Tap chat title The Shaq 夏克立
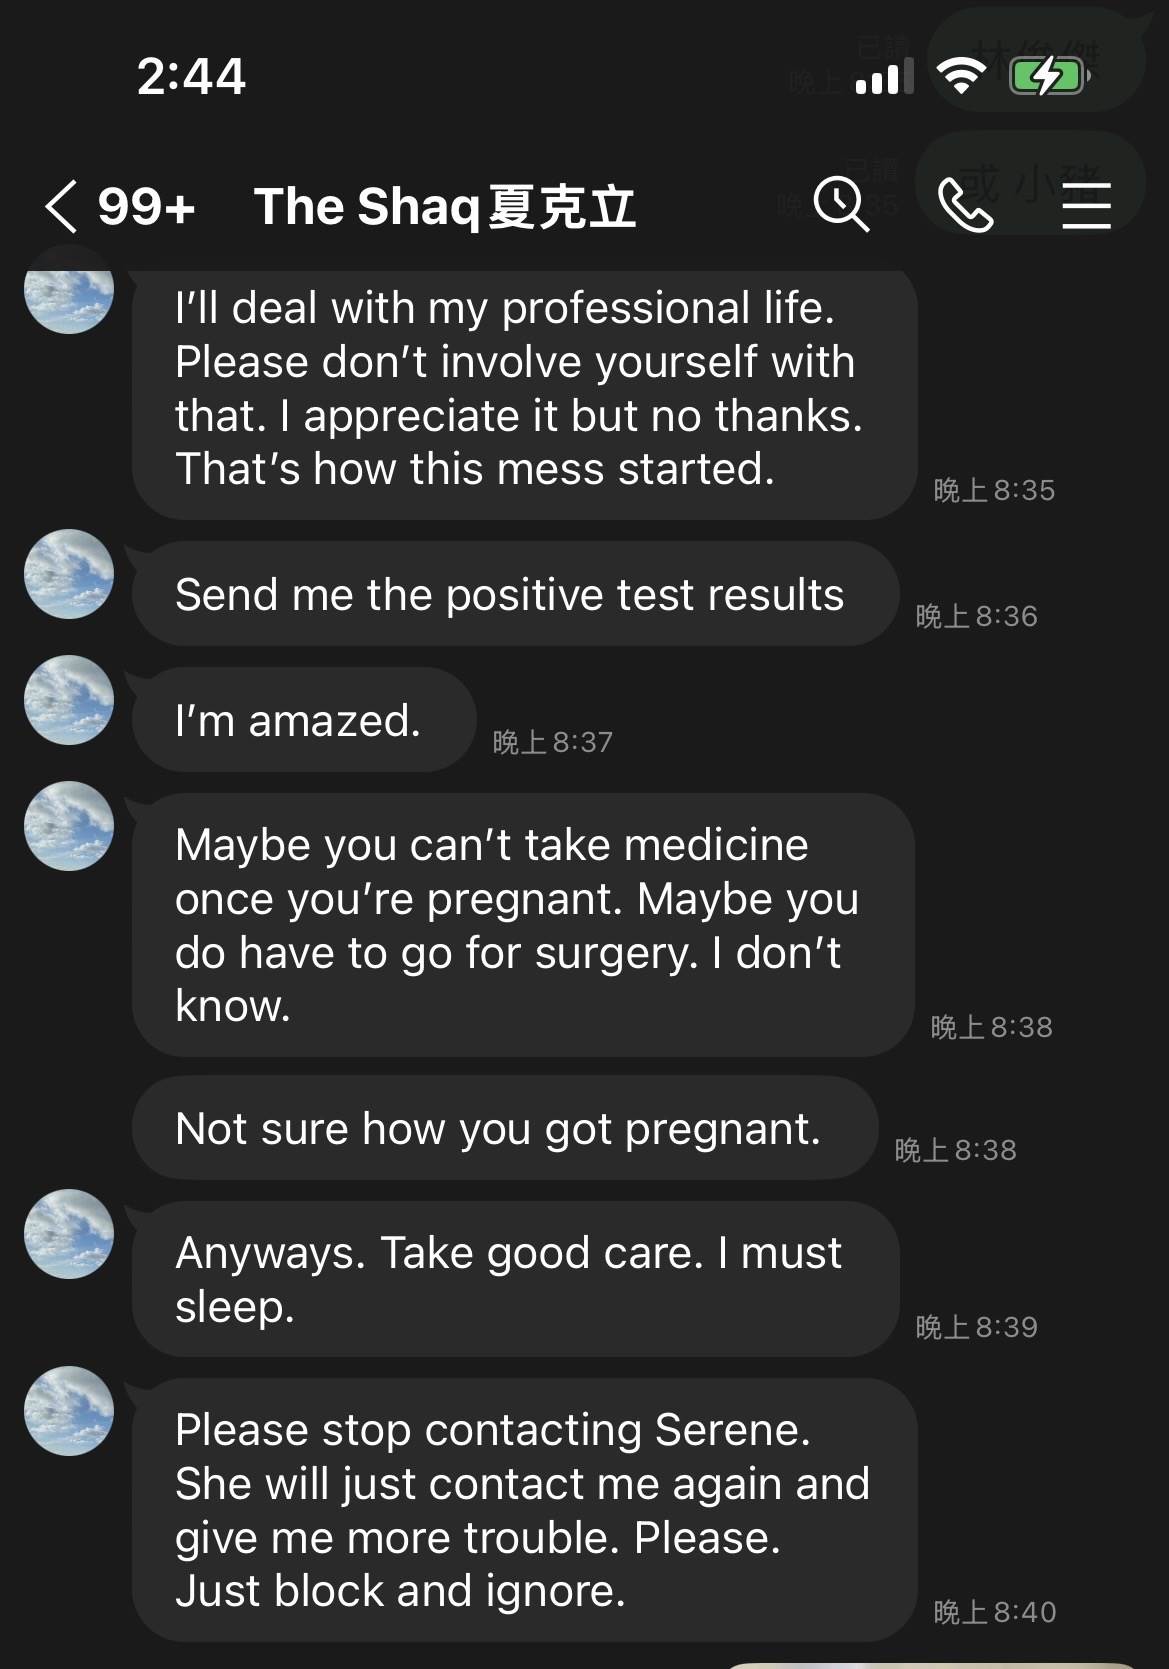Image resolution: width=1169 pixels, height=1669 pixels. [x=445, y=207]
